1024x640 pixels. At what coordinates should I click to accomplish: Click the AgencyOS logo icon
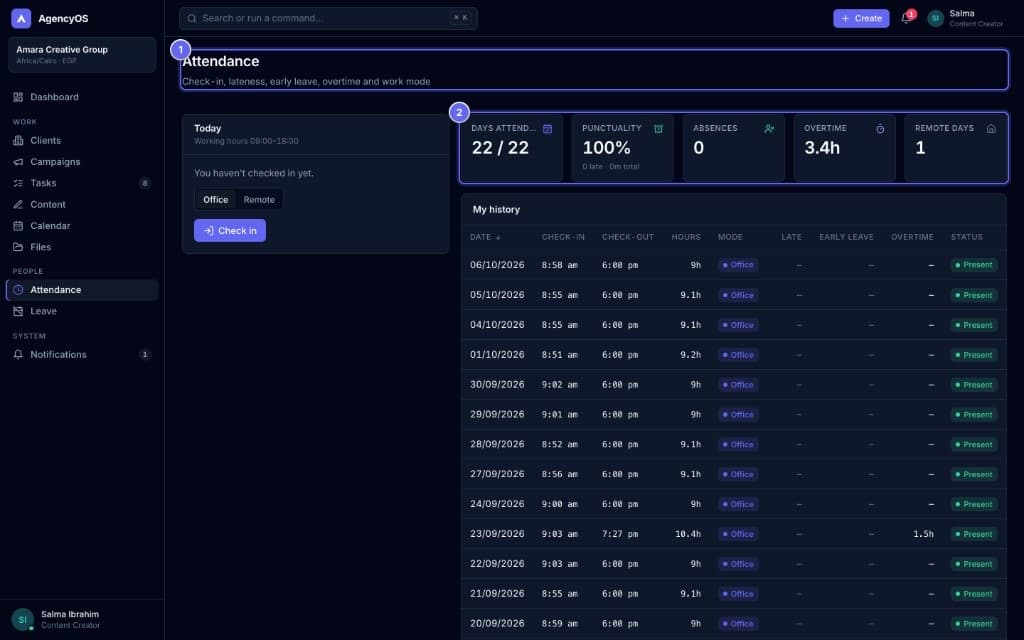tap(21, 18)
